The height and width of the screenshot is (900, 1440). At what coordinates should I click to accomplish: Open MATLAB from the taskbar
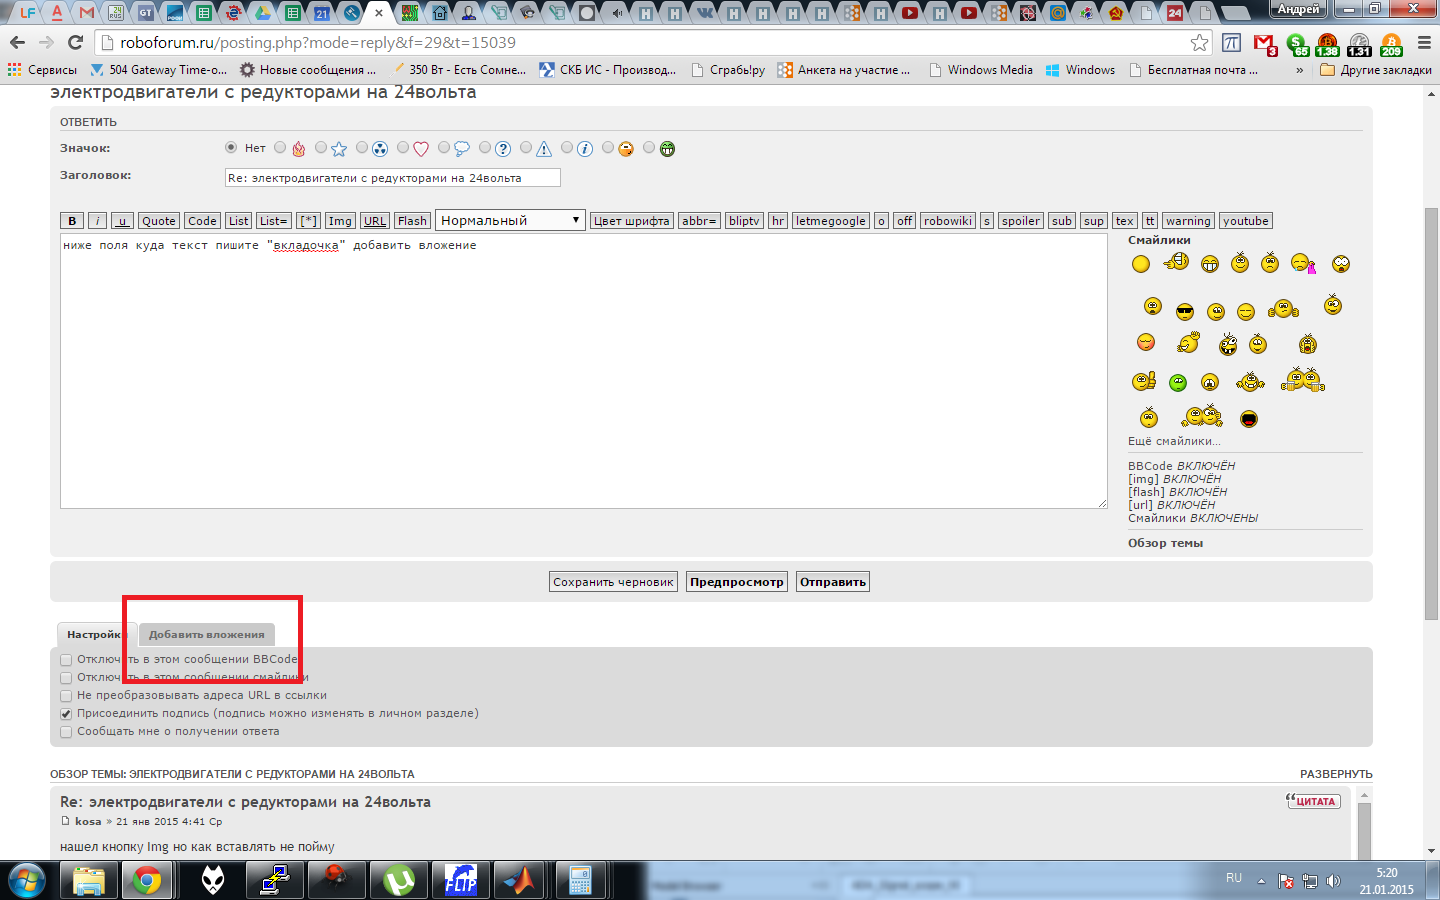tap(519, 880)
